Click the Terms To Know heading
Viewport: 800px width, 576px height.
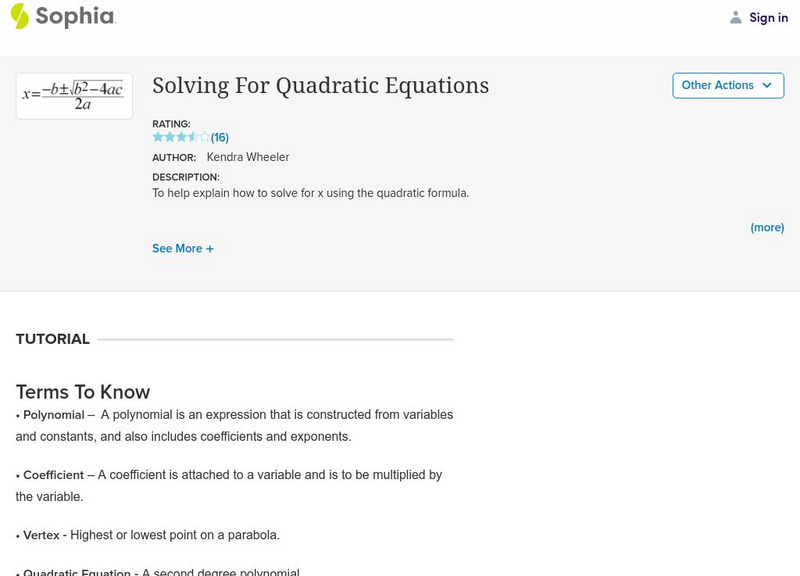point(83,392)
